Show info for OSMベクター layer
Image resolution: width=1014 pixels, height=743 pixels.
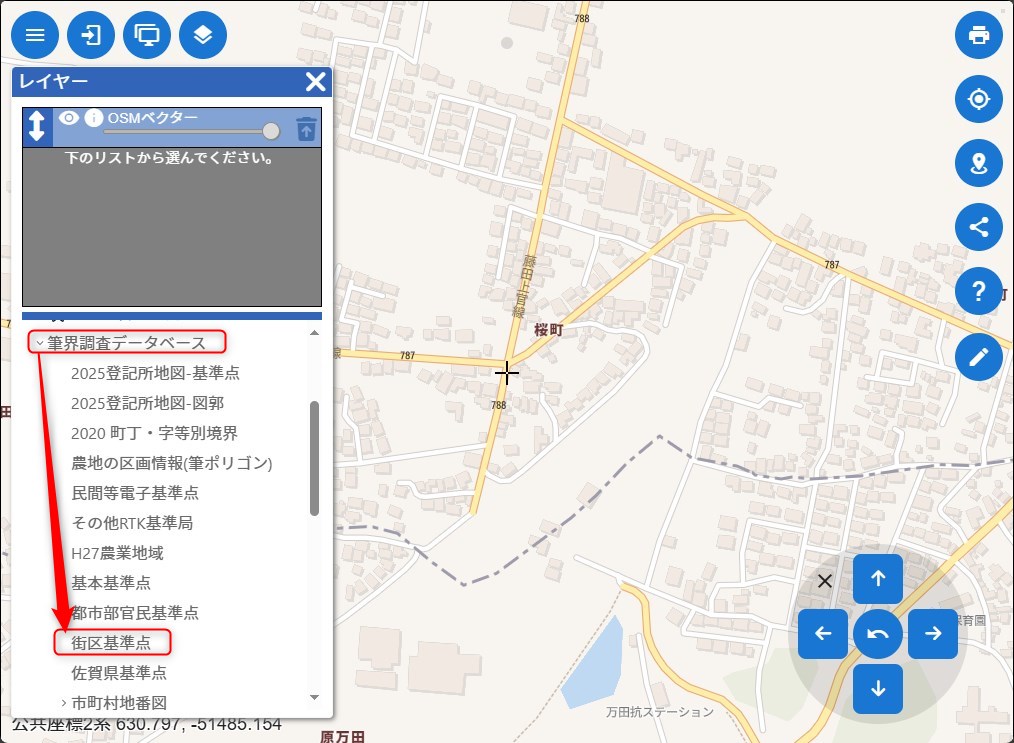tap(94, 118)
